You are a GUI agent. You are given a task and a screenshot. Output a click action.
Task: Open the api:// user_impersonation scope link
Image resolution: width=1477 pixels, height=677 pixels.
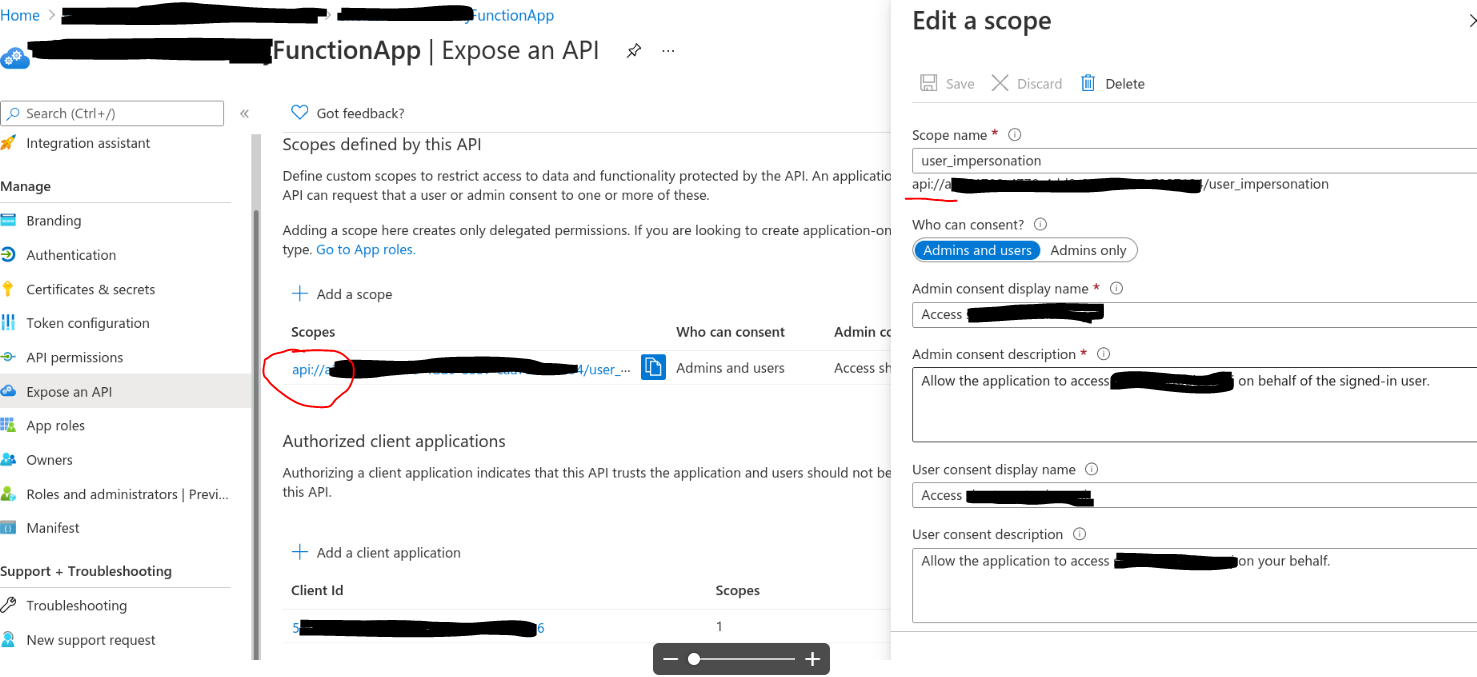[461, 369]
